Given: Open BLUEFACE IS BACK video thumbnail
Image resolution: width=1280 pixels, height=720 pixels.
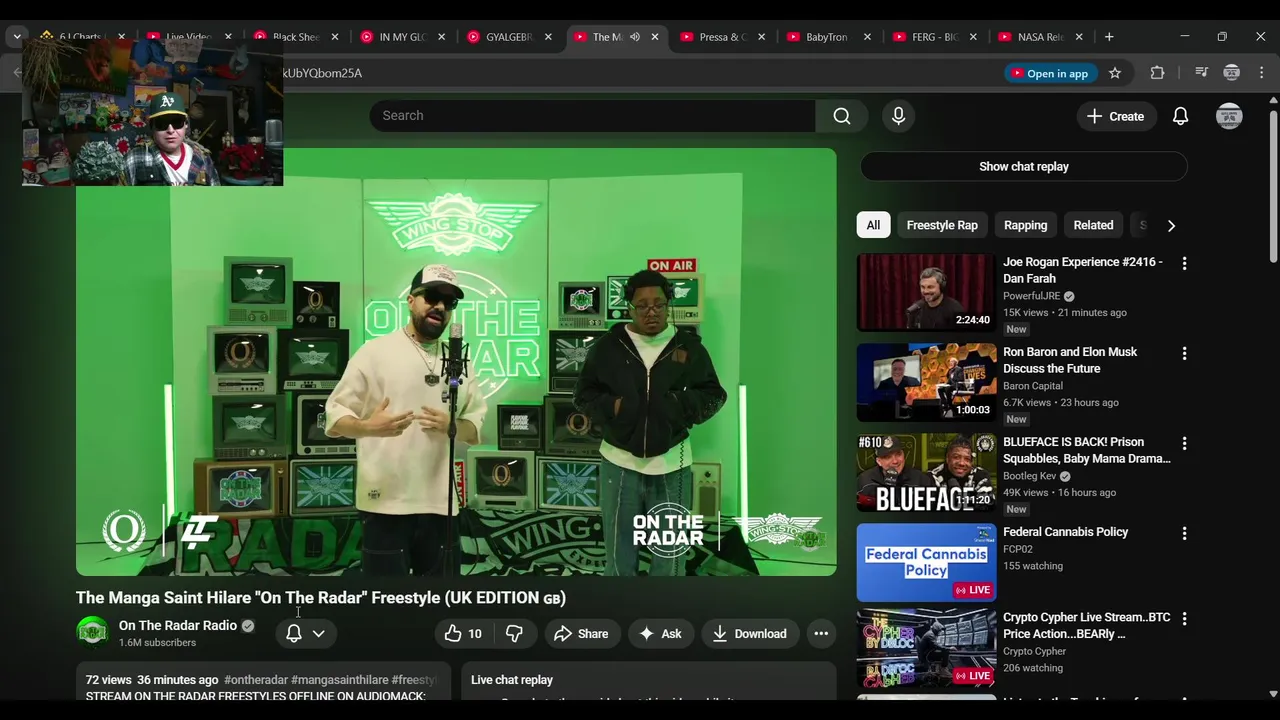Looking at the screenshot, I should (927, 472).
